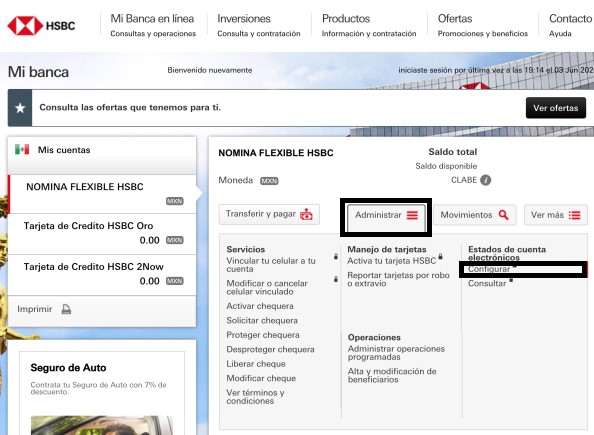Select NOMINA FLEXIBLE HSBC account
This screenshot has width=594, height=435.
(x=102, y=194)
